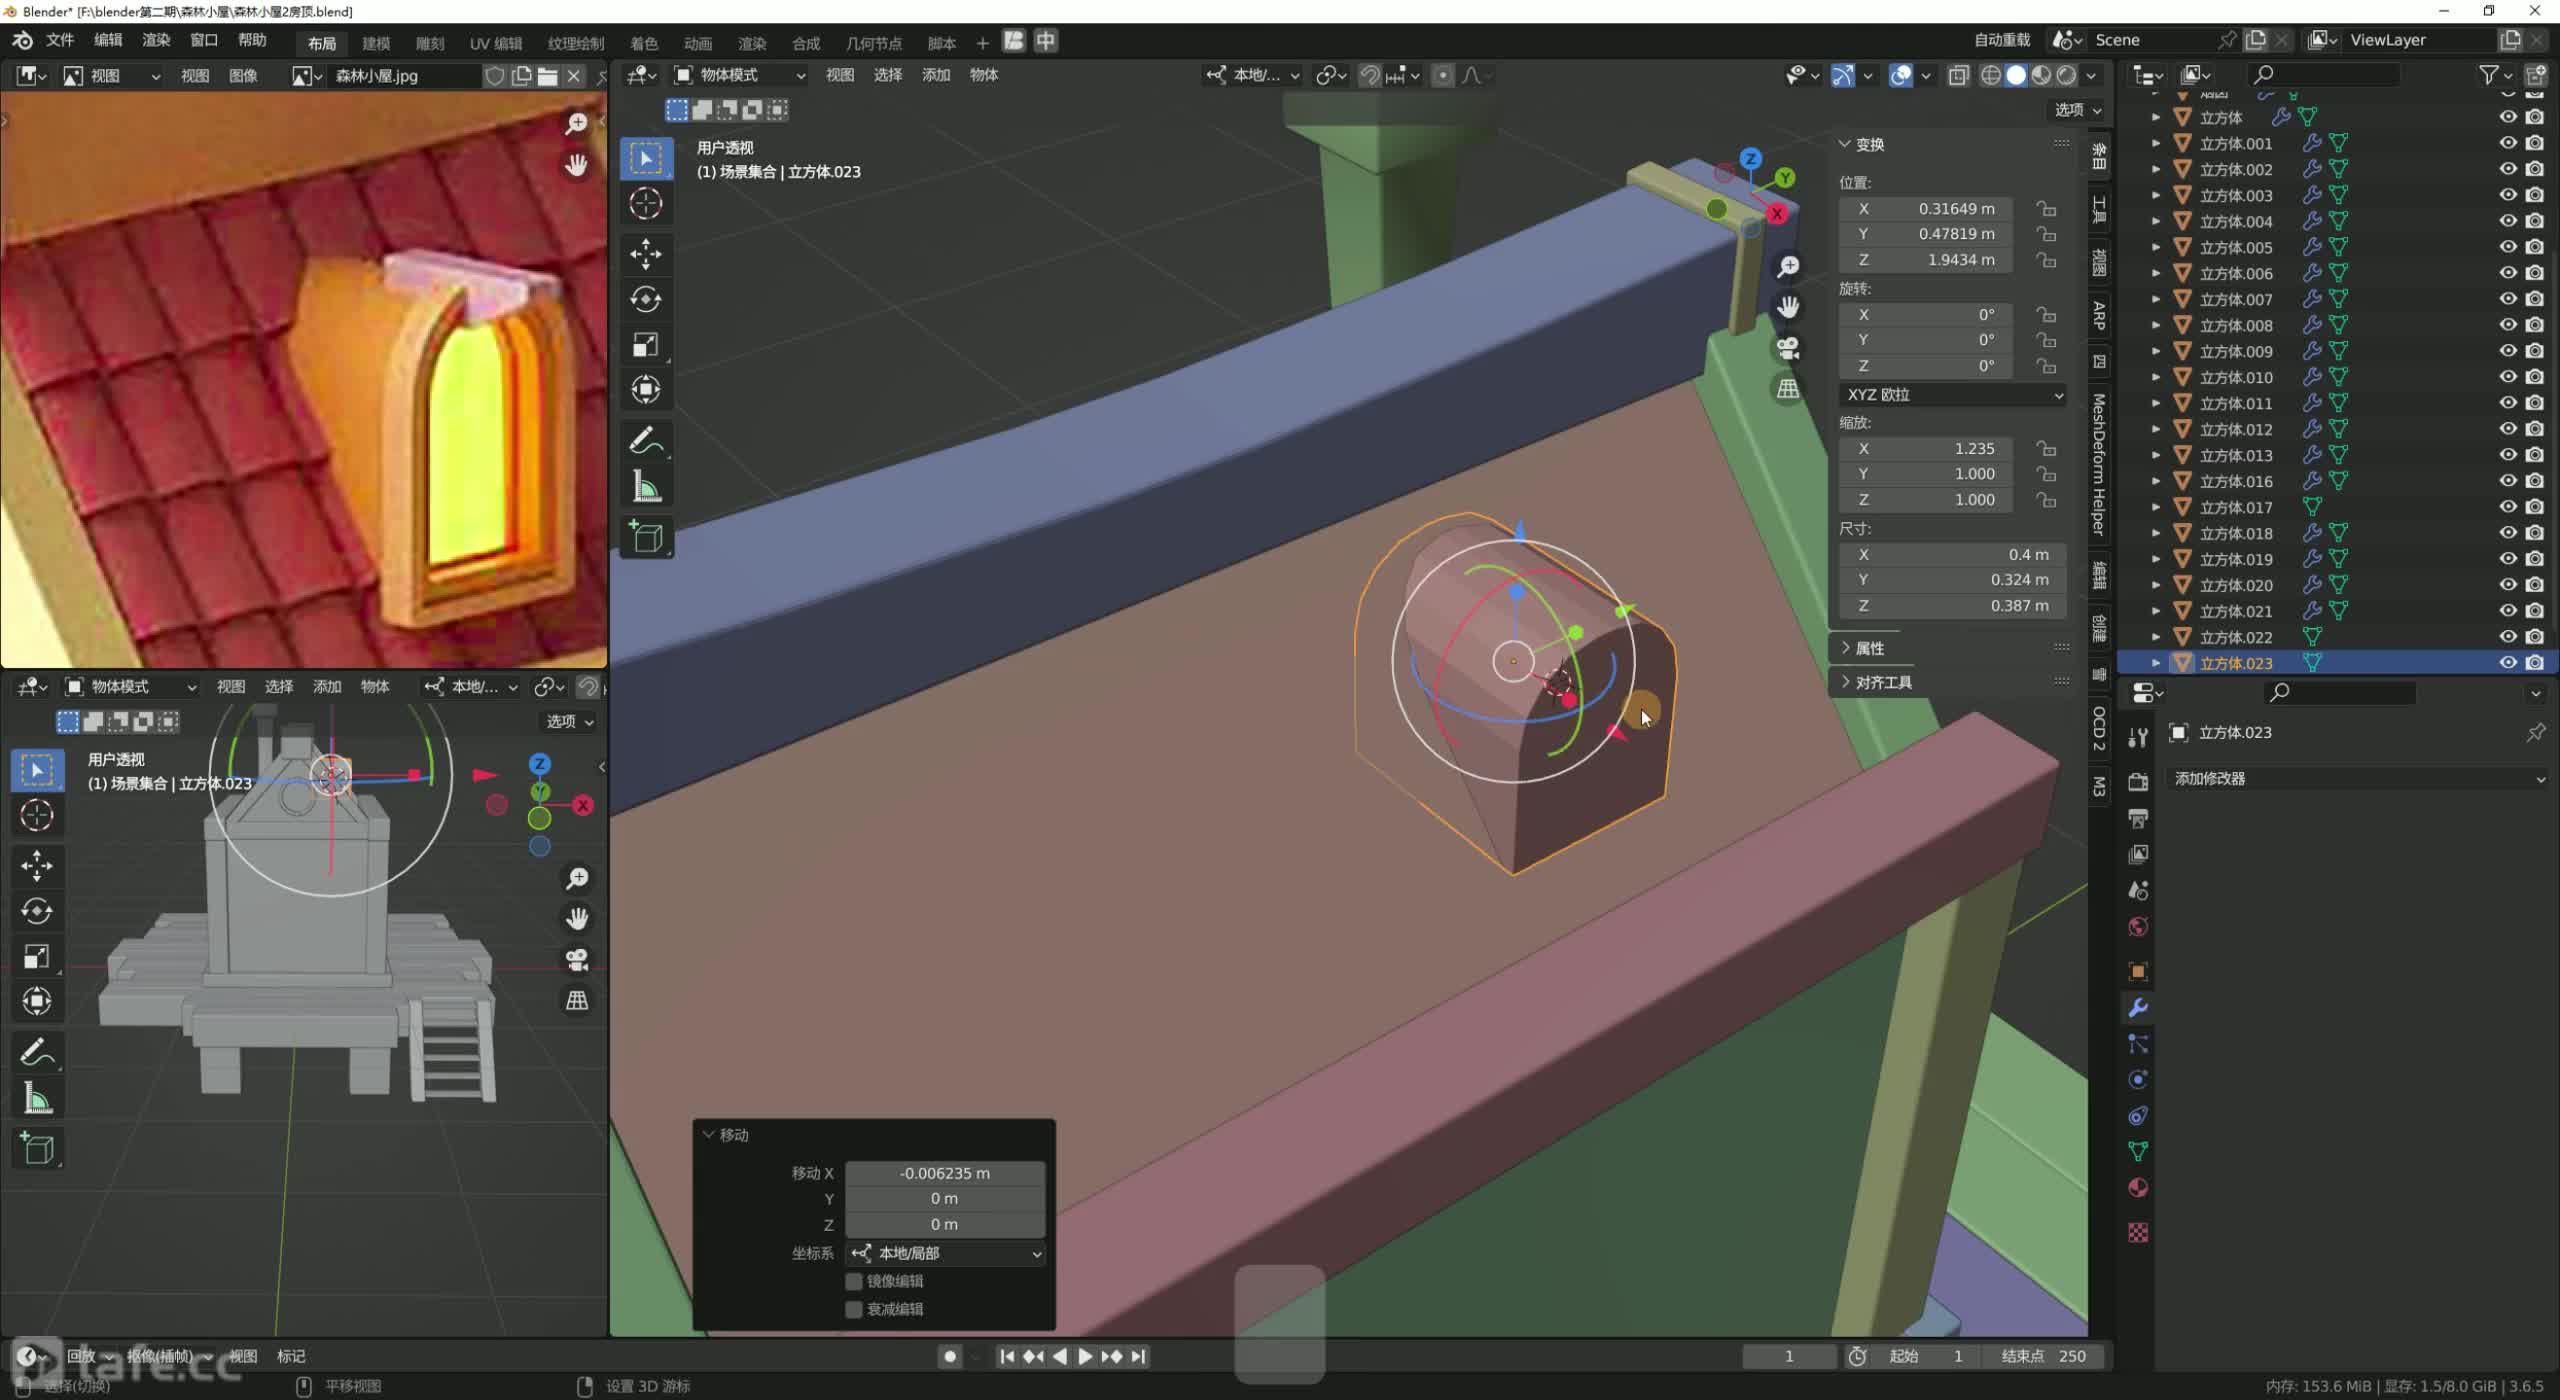Click the pan hand icon in main viewport
The width and height of the screenshot is (2560, 1400).
pos(1788,307)
